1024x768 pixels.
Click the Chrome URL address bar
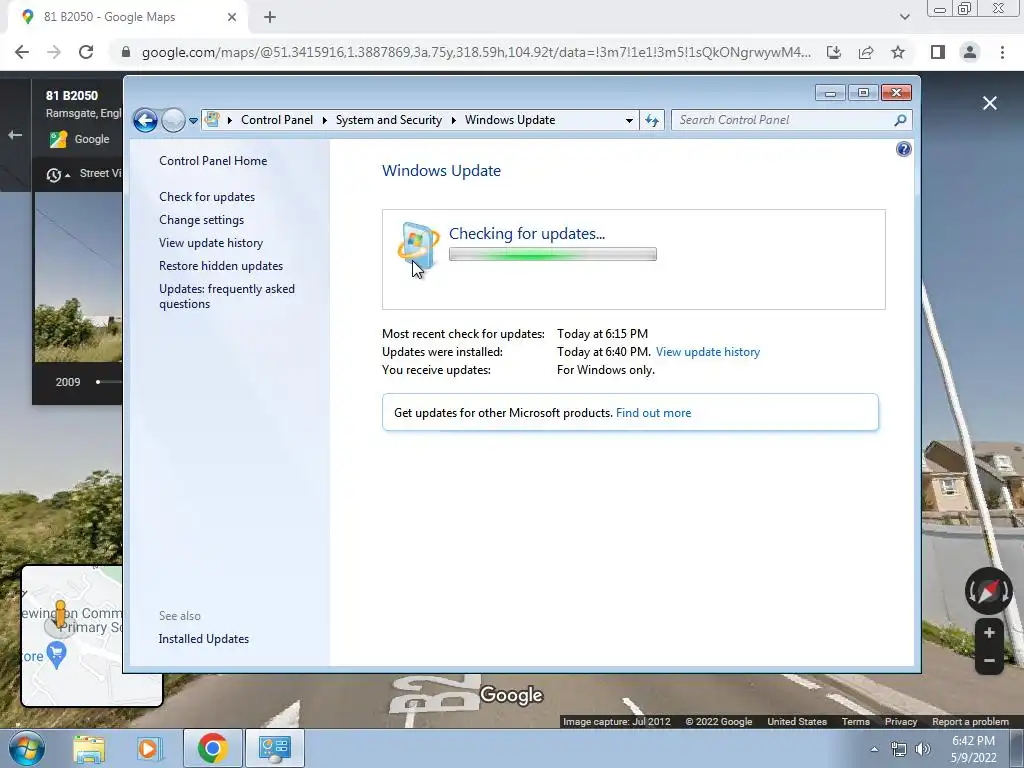tap(477, 52)
